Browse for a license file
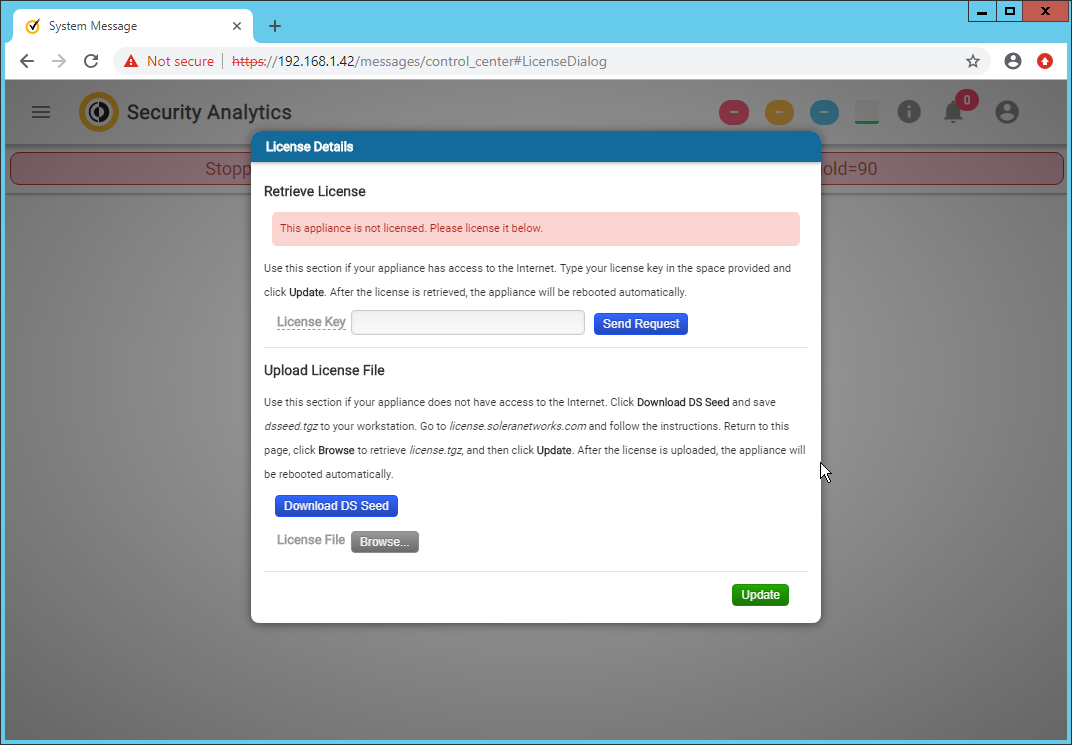1072x745 pixels. pos(384,542)
